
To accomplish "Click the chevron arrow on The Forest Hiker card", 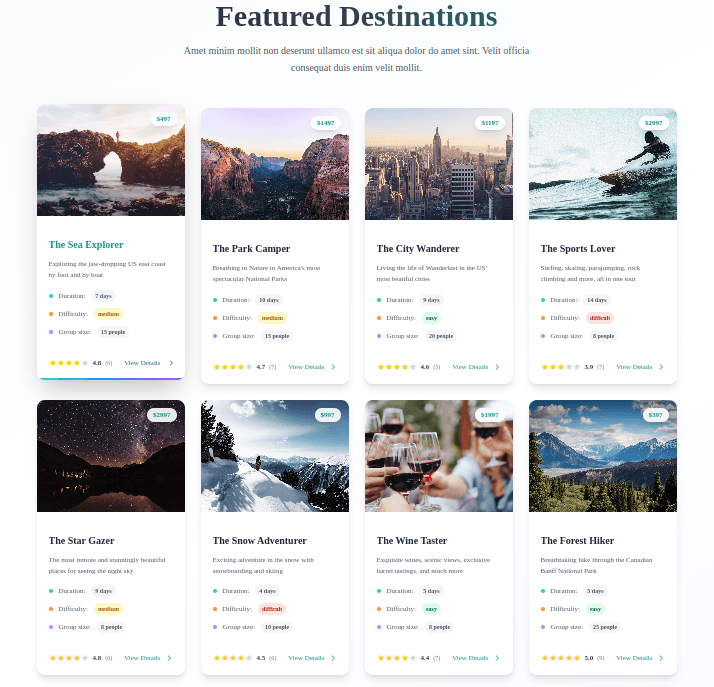I will pyautogui.click(x=661, y=658).
